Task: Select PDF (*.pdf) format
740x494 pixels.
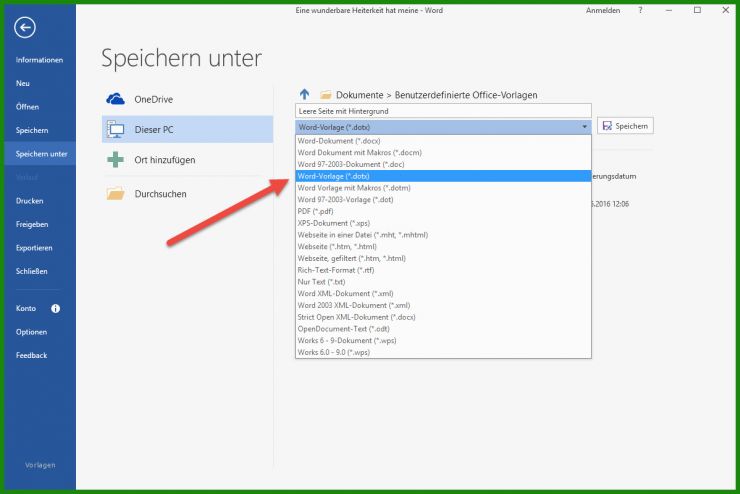Action: [443, 211]
